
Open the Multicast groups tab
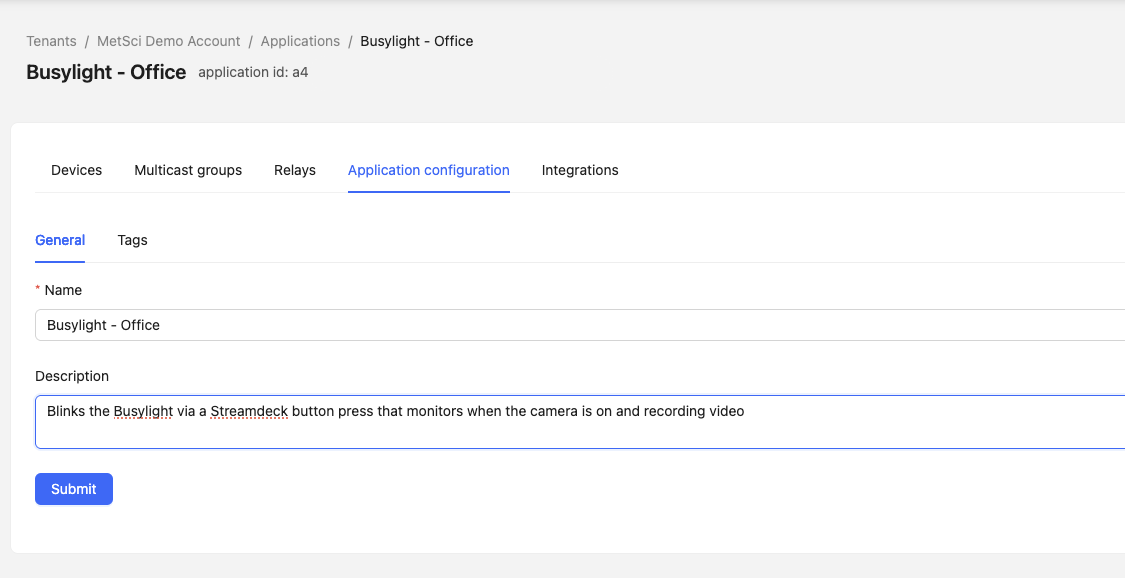[188, 170]
